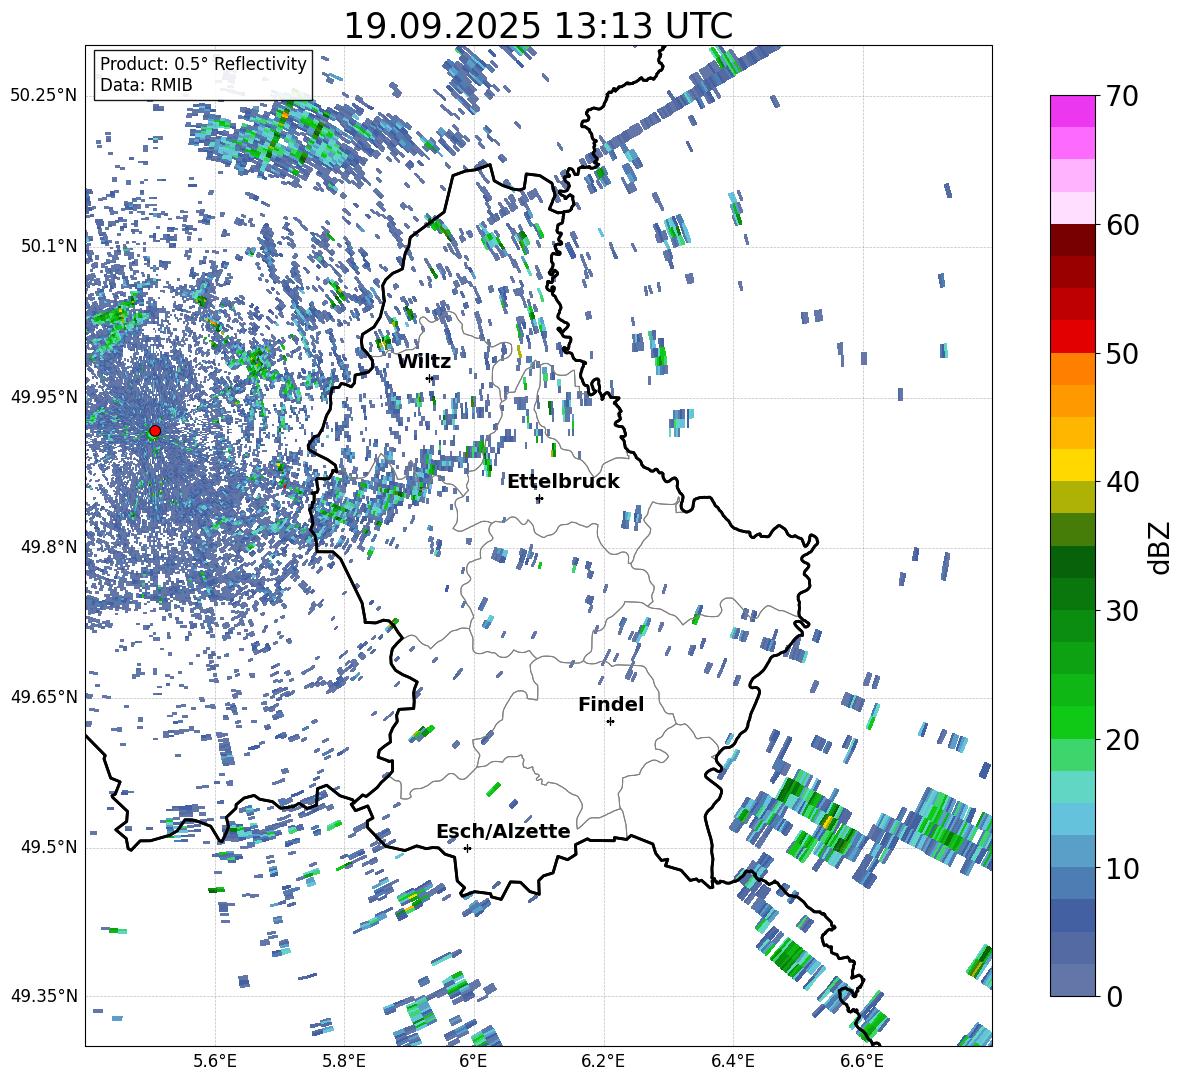
Task: Click the title 19.09.2025 13:13 UTC
Action: [538, 26]
